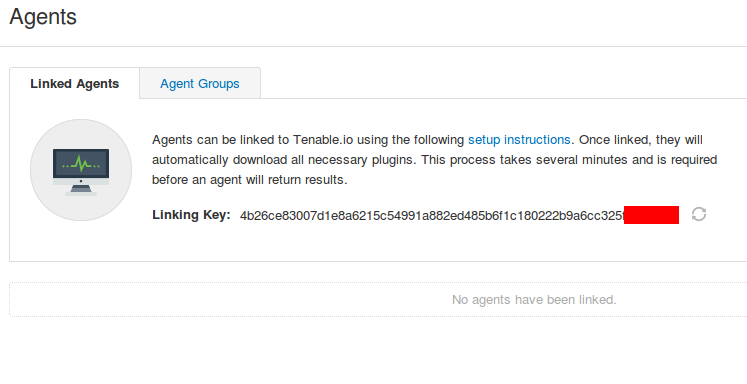Screen dimensions: 747x384
Task: Click the monitor heartbeat agent icon
Action: (81, 172)
